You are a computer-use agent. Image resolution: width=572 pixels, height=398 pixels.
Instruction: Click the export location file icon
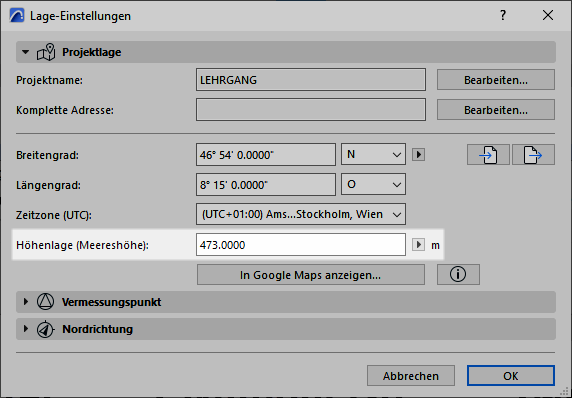point(533,155)
